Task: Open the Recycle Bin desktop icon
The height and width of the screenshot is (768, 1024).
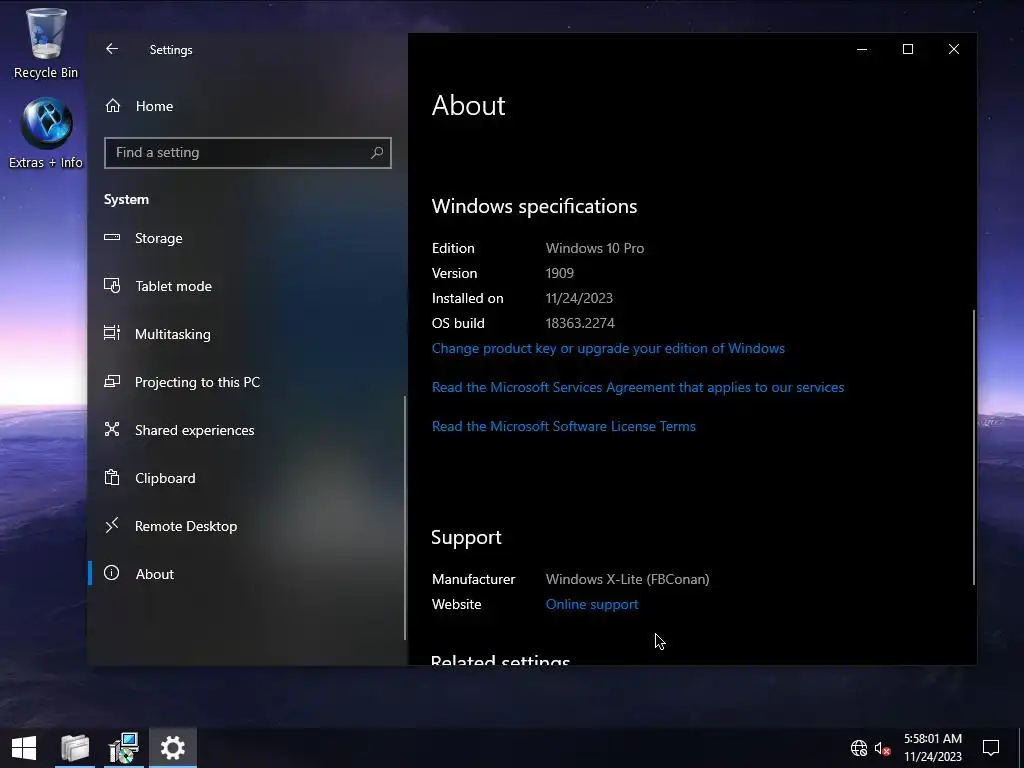Action: coord(46,43)
